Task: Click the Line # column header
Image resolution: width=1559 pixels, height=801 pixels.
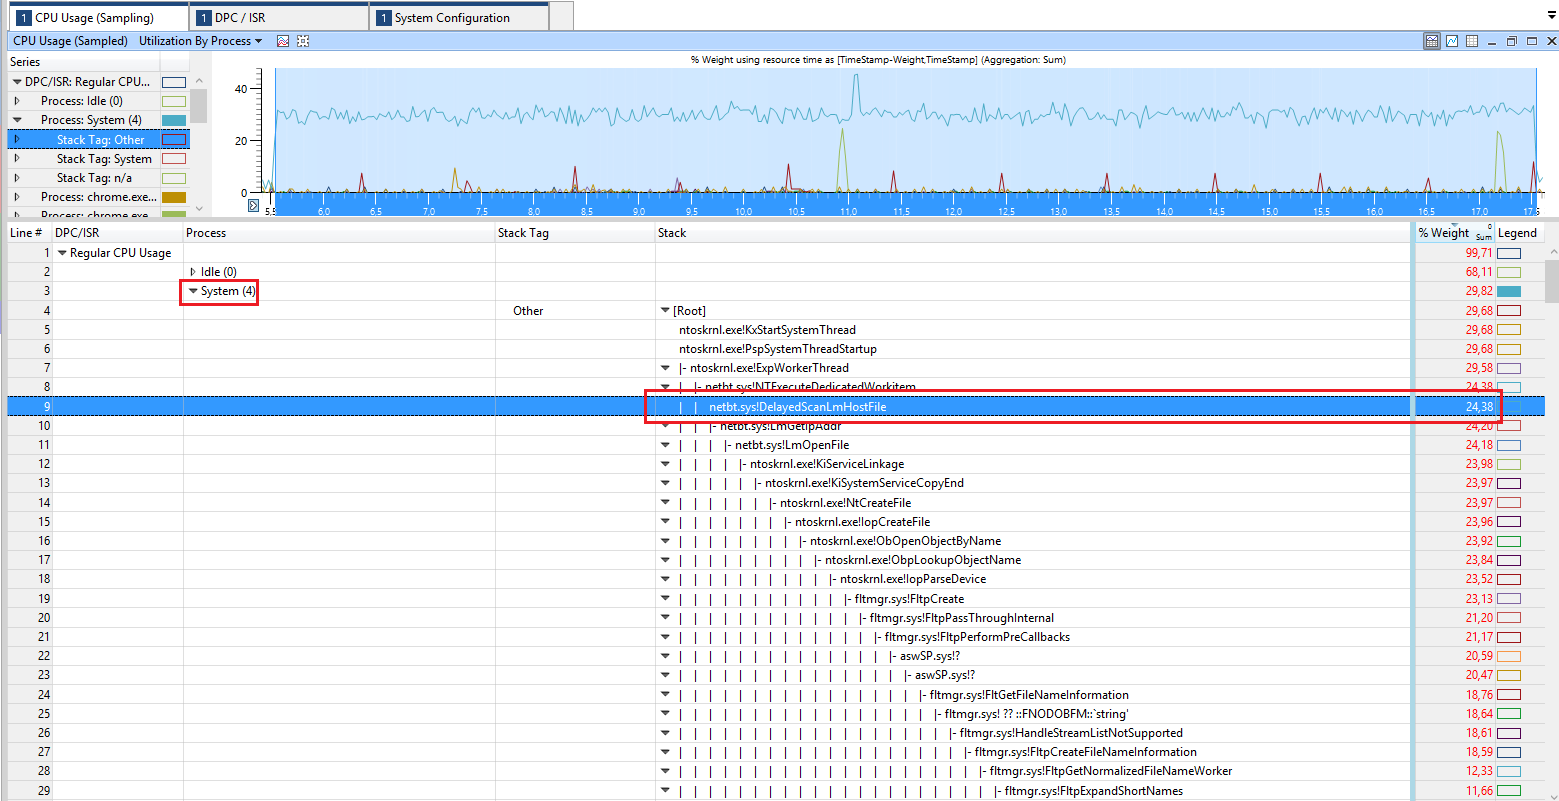Action: 29,233
